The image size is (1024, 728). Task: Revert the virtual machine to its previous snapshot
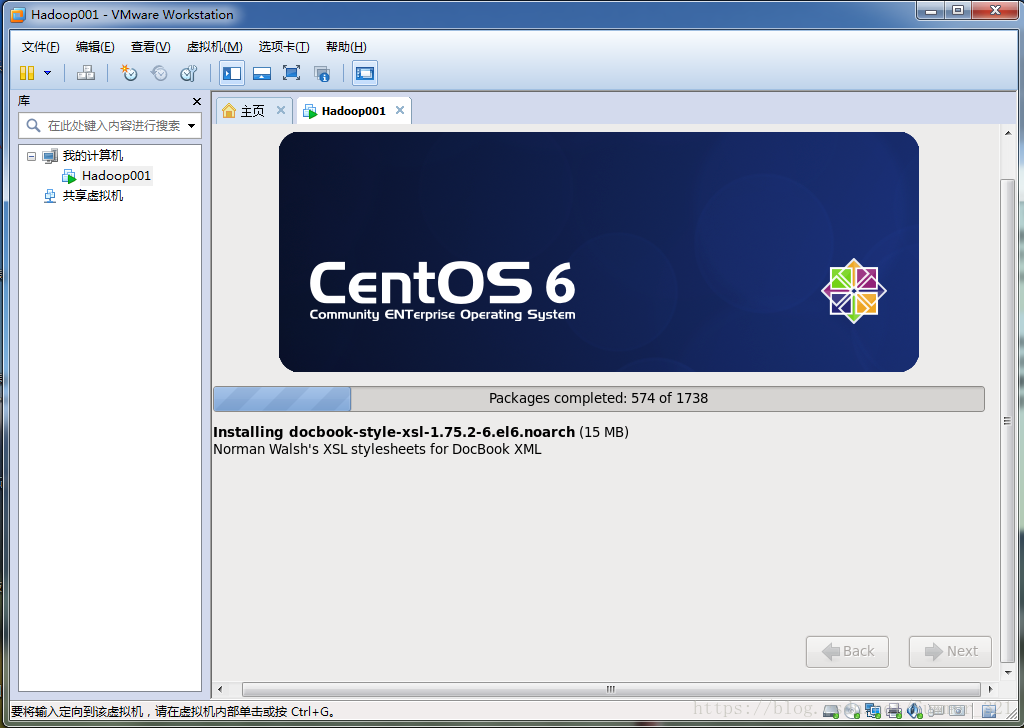[159, 73]
